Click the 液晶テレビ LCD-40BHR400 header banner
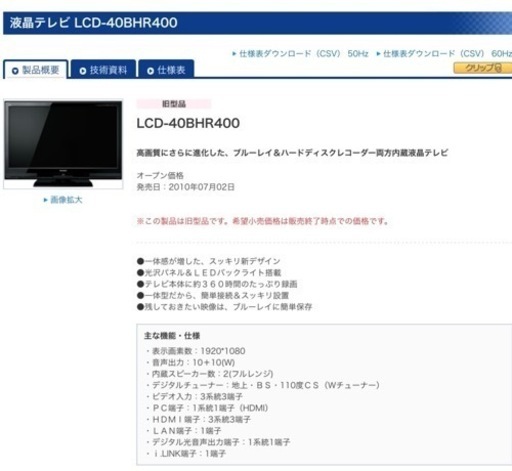Viewport: 512px width, 471px height. click(257, 23)
